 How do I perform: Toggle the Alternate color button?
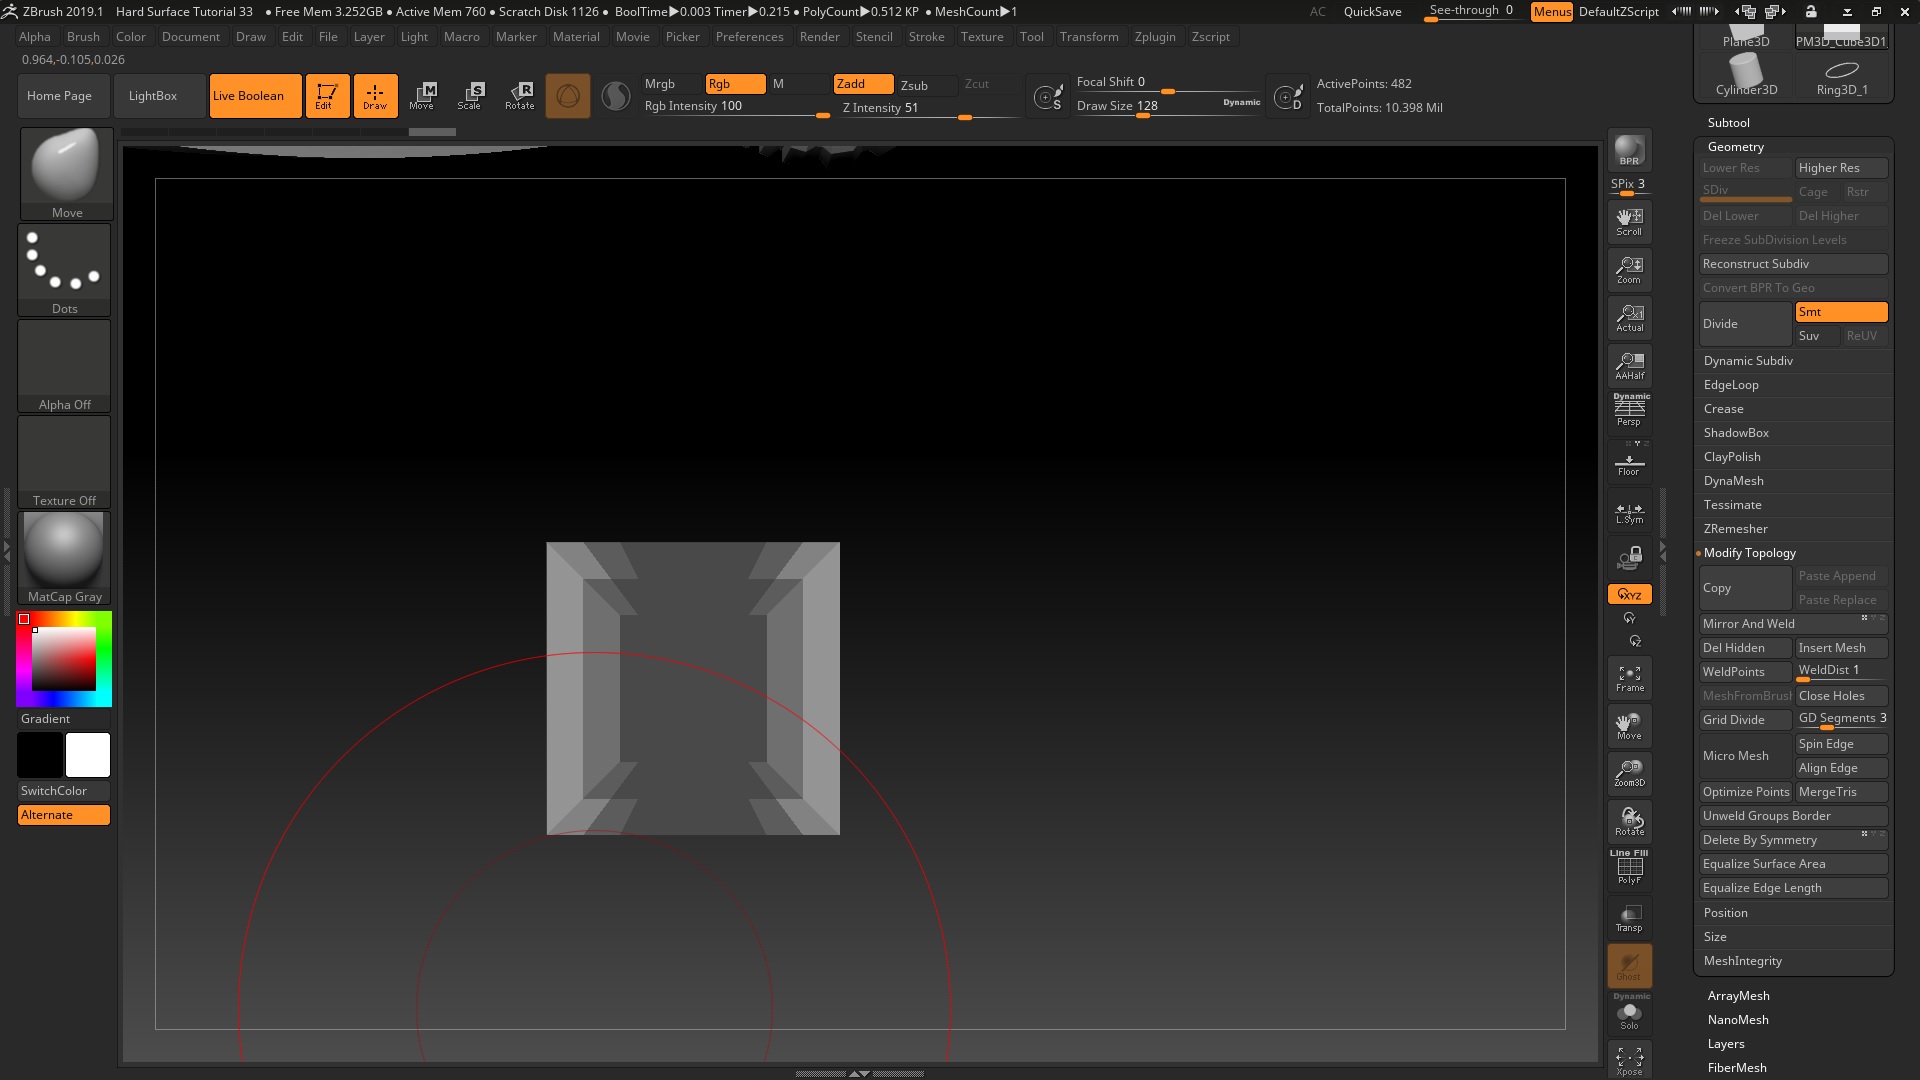pyautogui.click(x=64, y=815)
